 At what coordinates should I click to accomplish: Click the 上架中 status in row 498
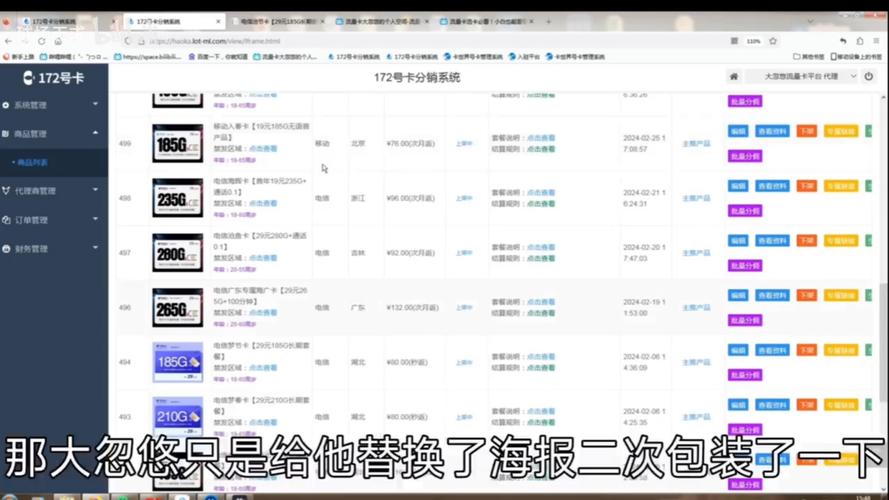coord(464,198)
